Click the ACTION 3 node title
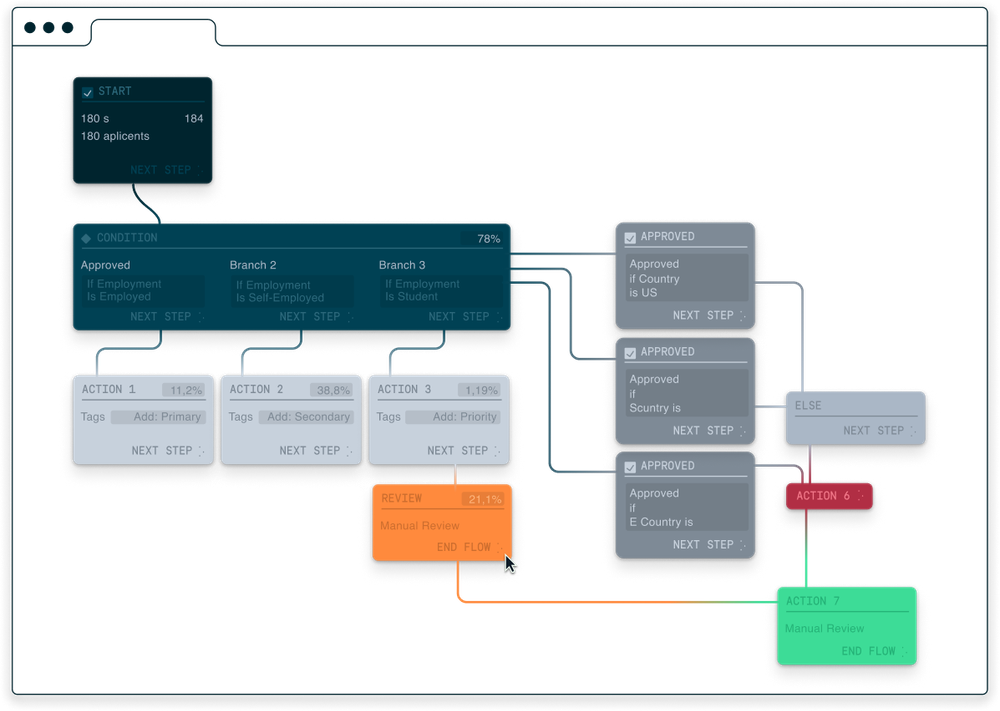The height and width of the screenshot is (711, 1000). click(x=404, y=389)
